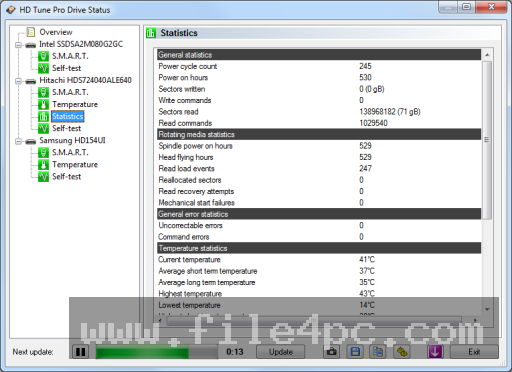Select the Hitachi HDS724040ALE640 drive
The width and height of the screenshot is (512, 372).
pyautogui.click(x=85, y=80)
